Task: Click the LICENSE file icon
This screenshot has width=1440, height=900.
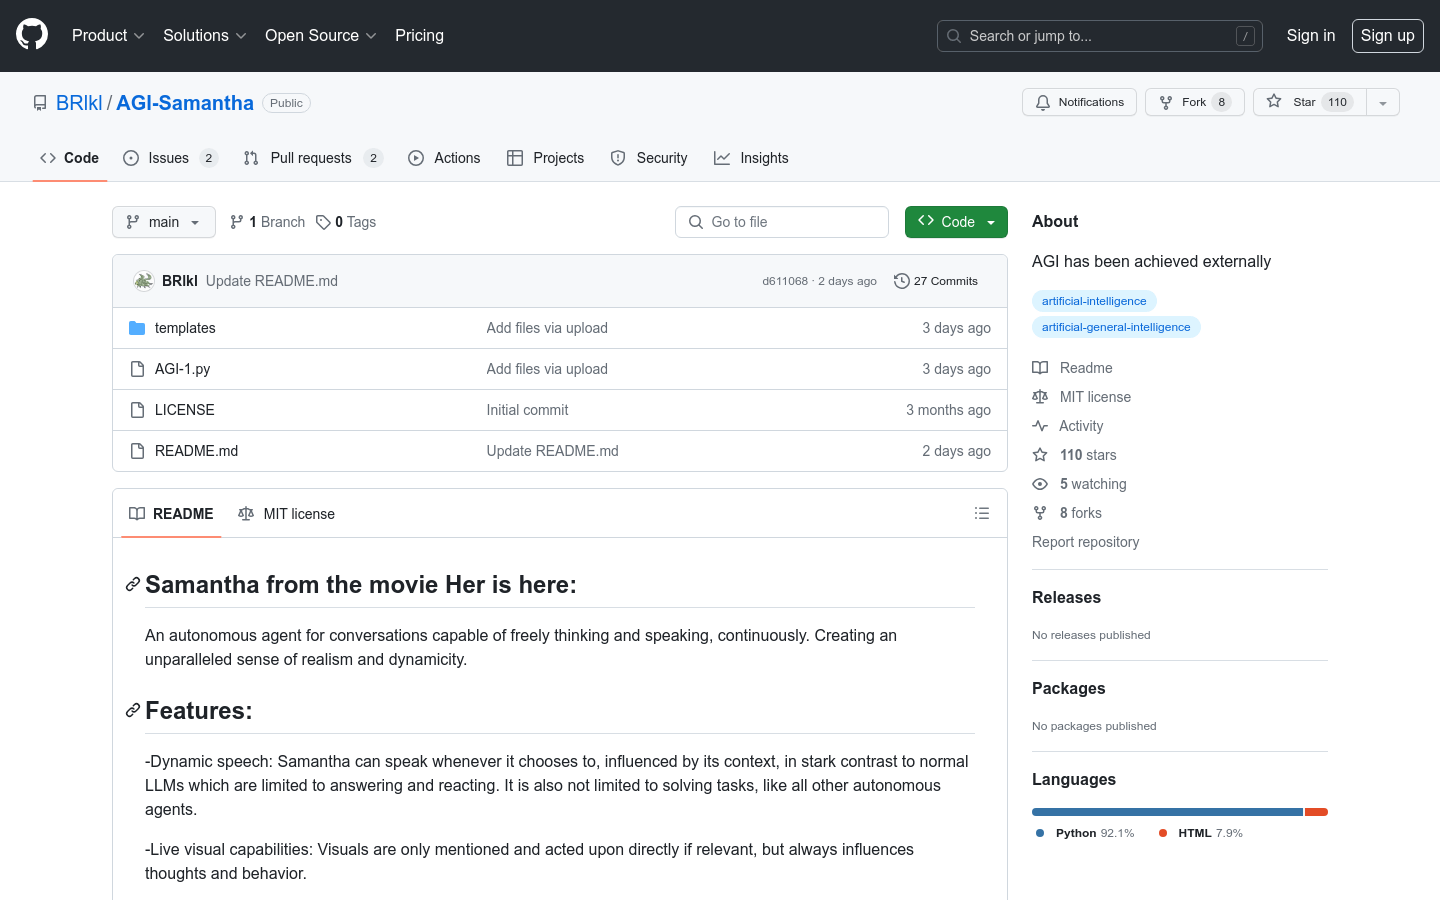Action: [x=137, y=410]
